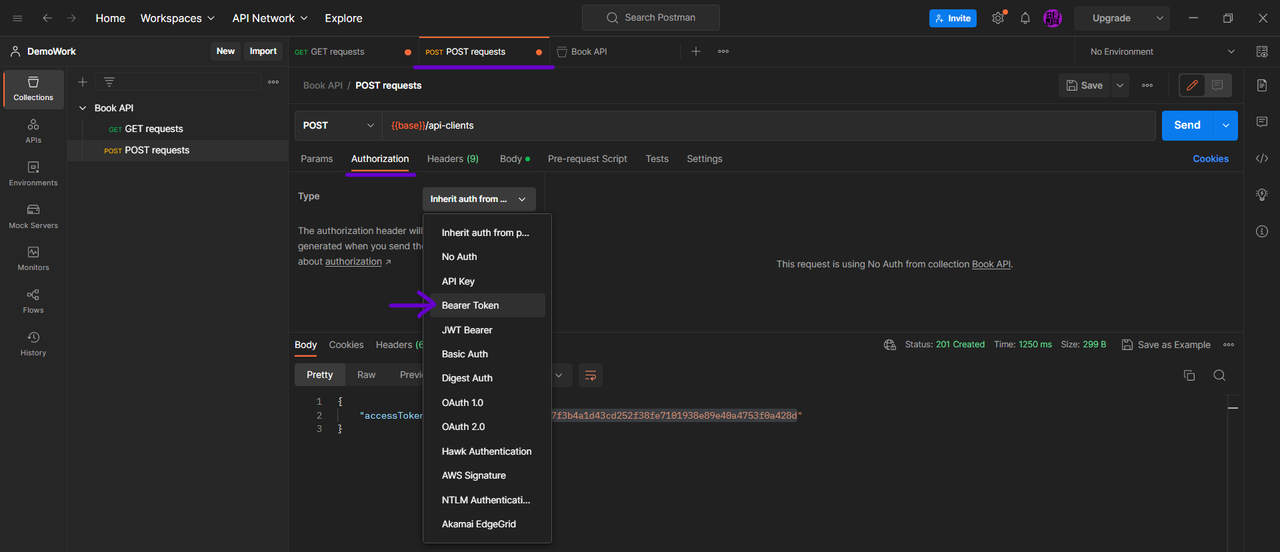The height and width of the screenshot is (552, 1280).
Task: Open Workspaces dropdown
Action: point(177,18)
